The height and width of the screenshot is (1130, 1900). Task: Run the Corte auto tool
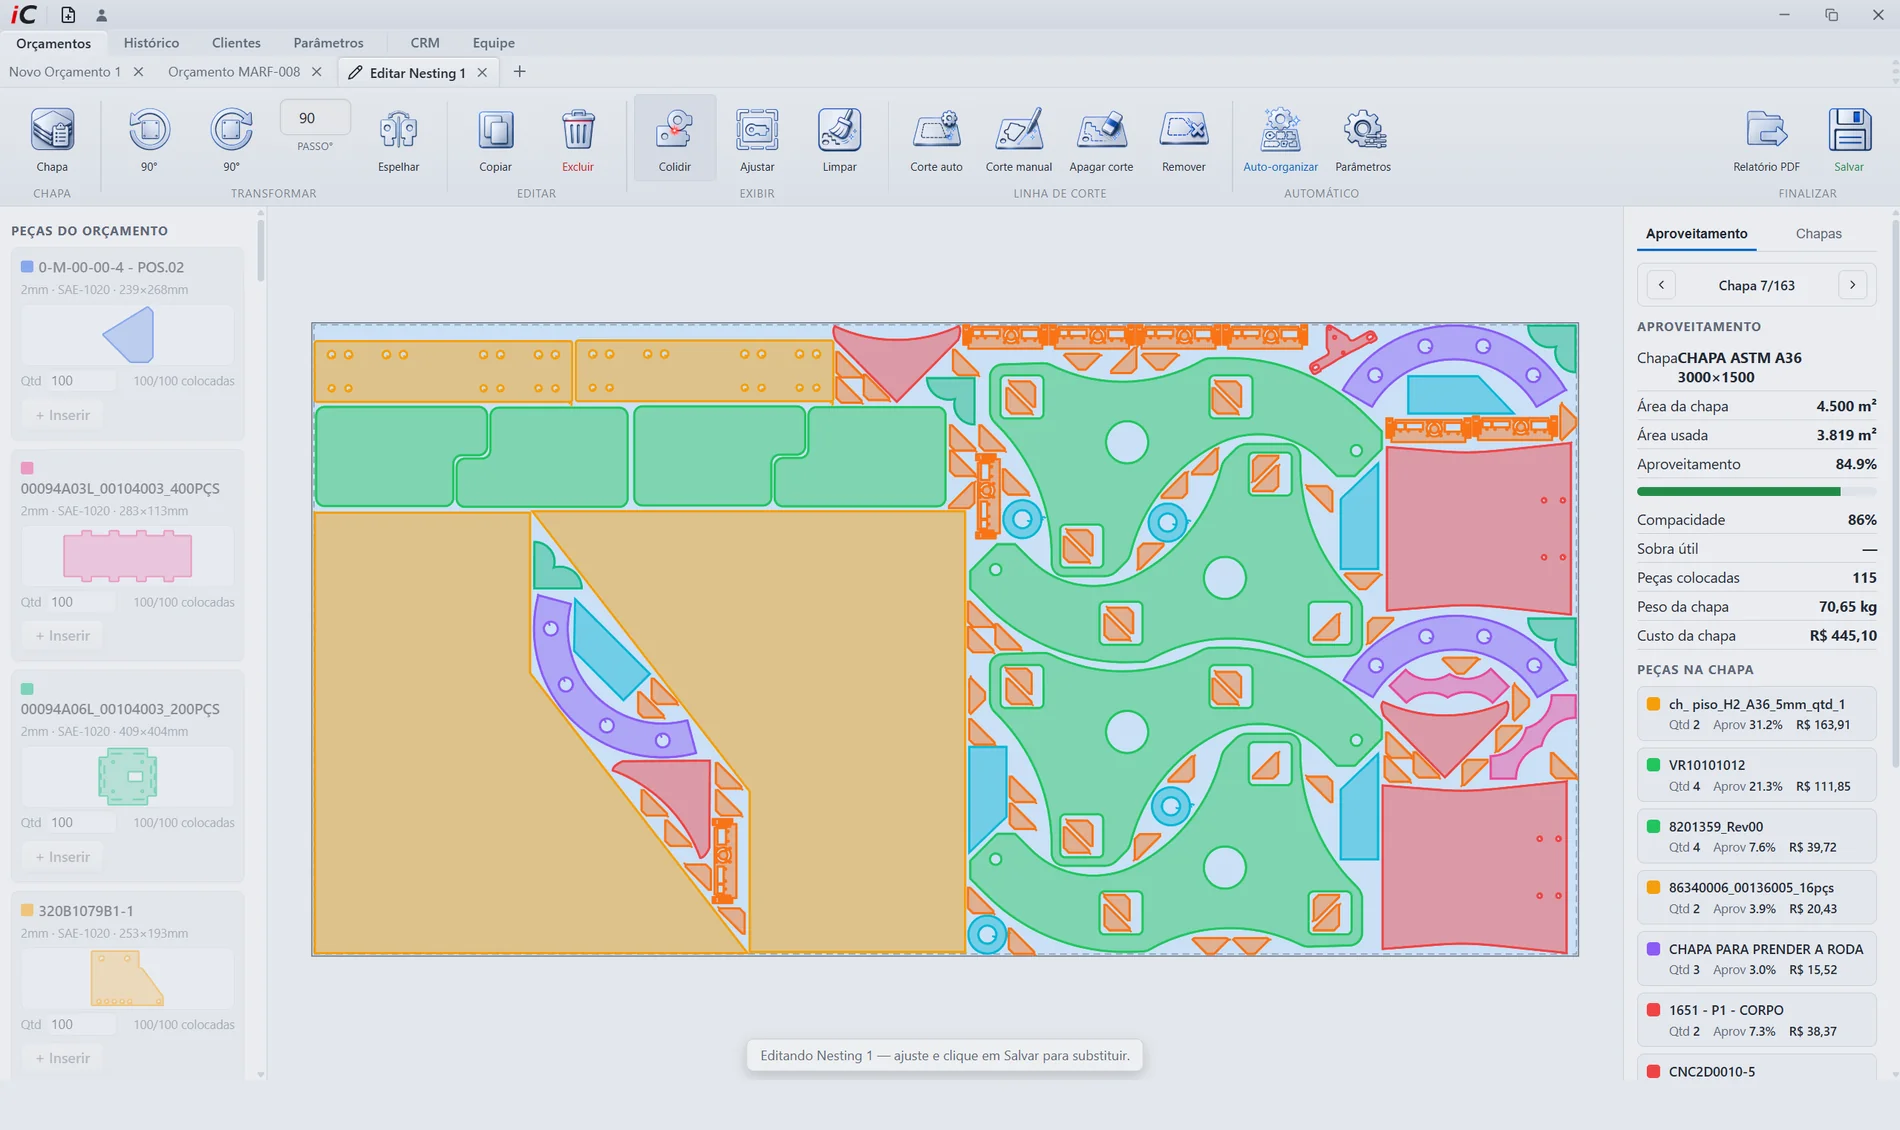936,139
